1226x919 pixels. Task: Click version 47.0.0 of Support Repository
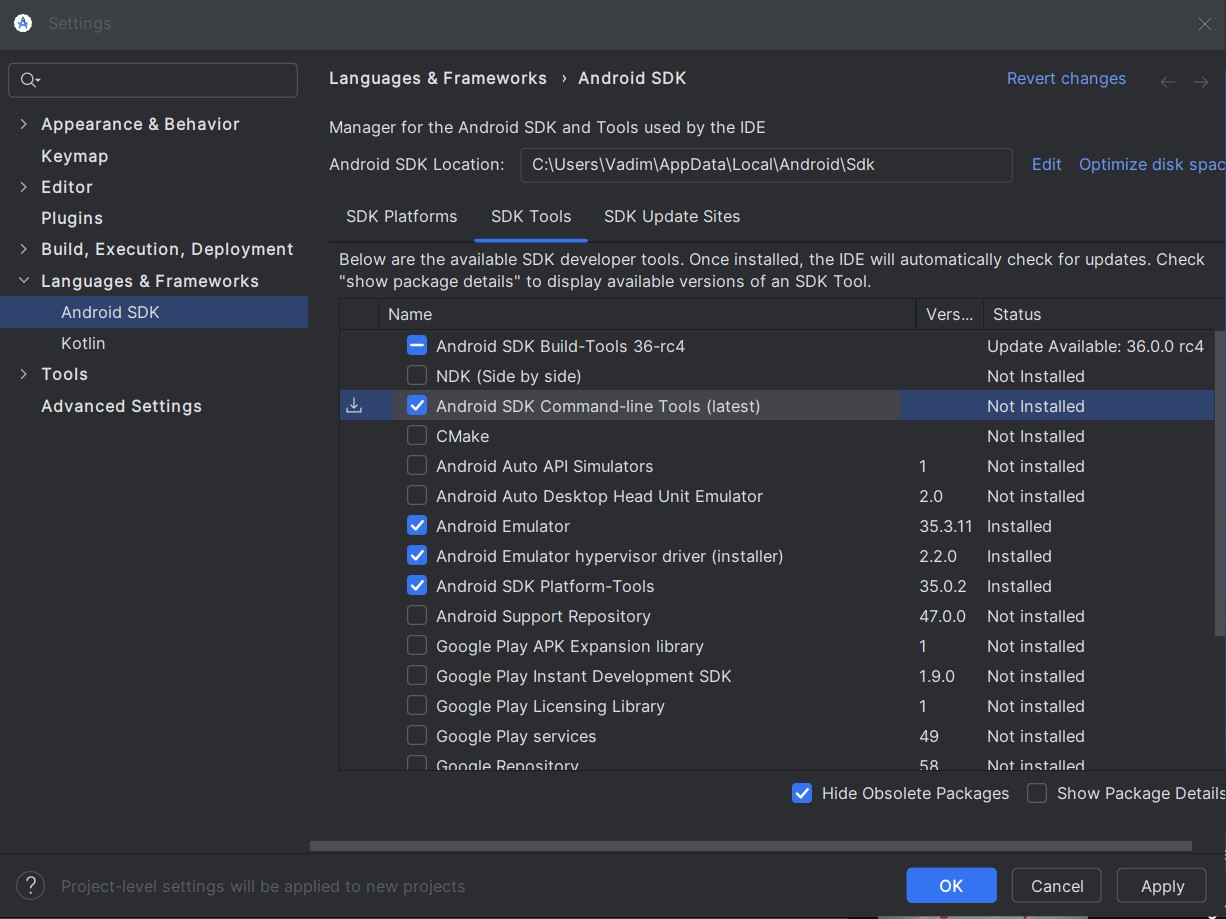(942, 616)
